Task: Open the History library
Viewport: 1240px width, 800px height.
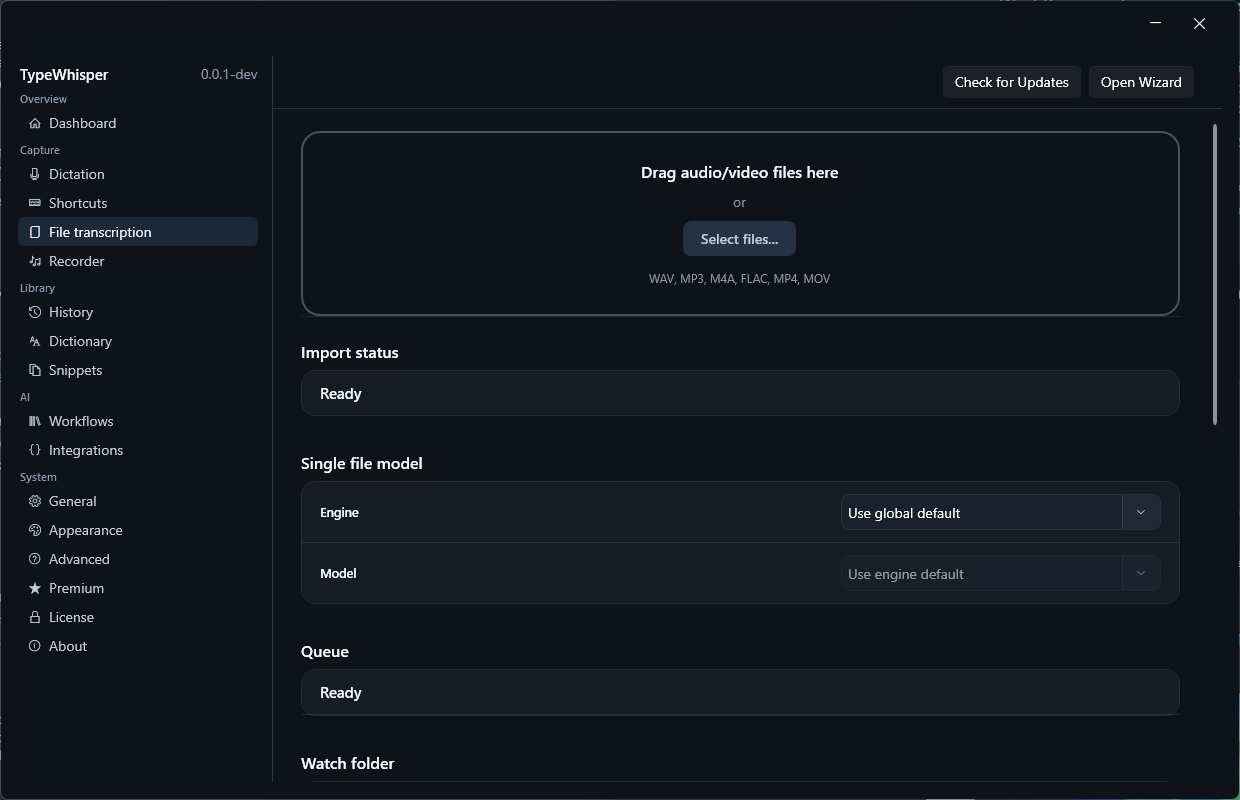Action: coord(138,312)
